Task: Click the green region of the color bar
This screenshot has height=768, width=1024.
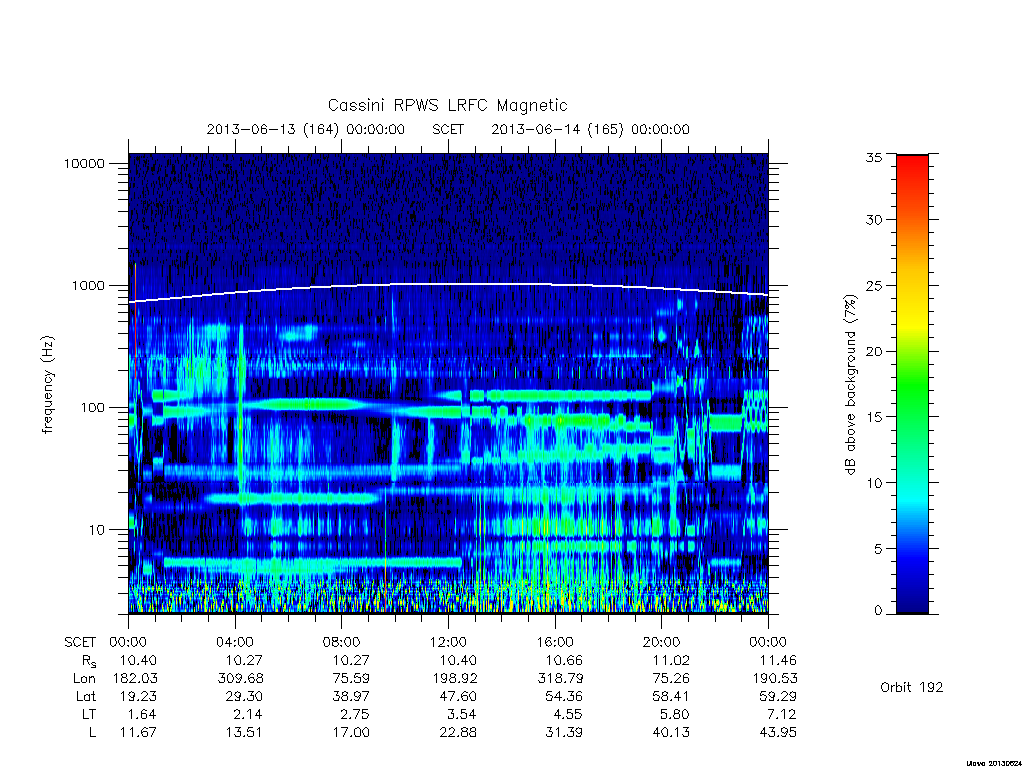Action: [912, 385]
